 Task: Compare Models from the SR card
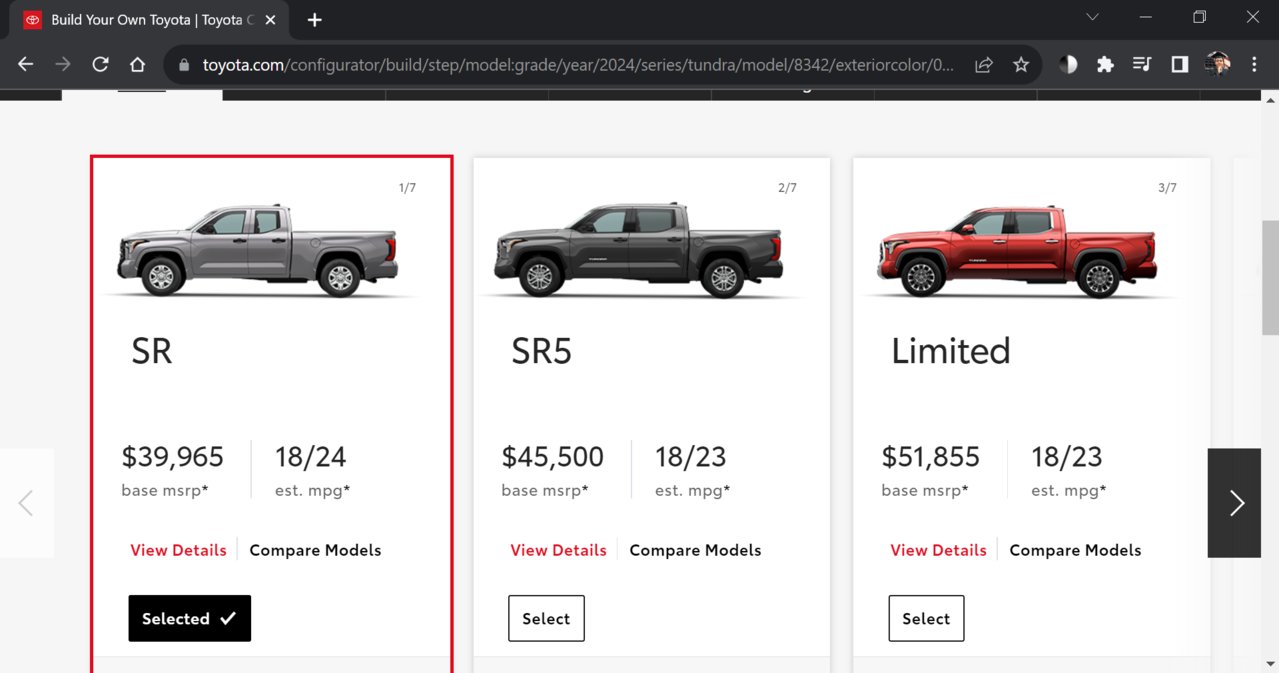coord(315,550)
